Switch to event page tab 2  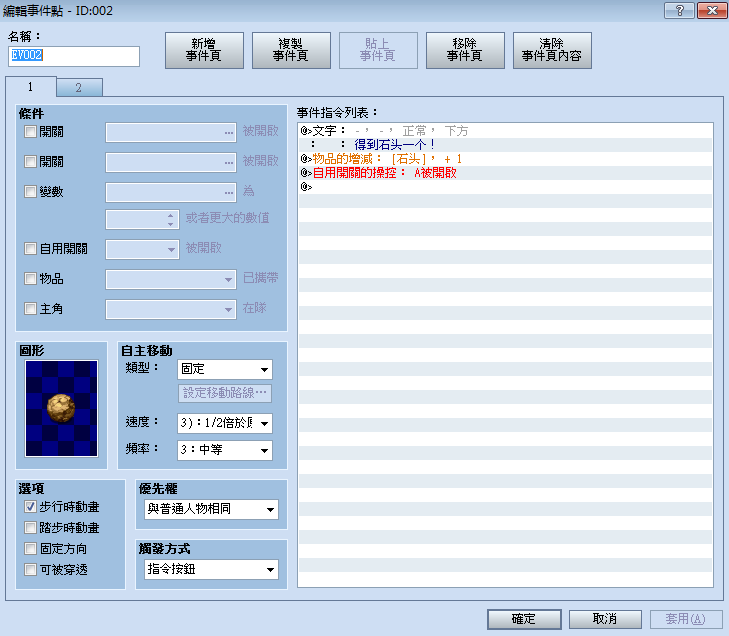point(79,87)
